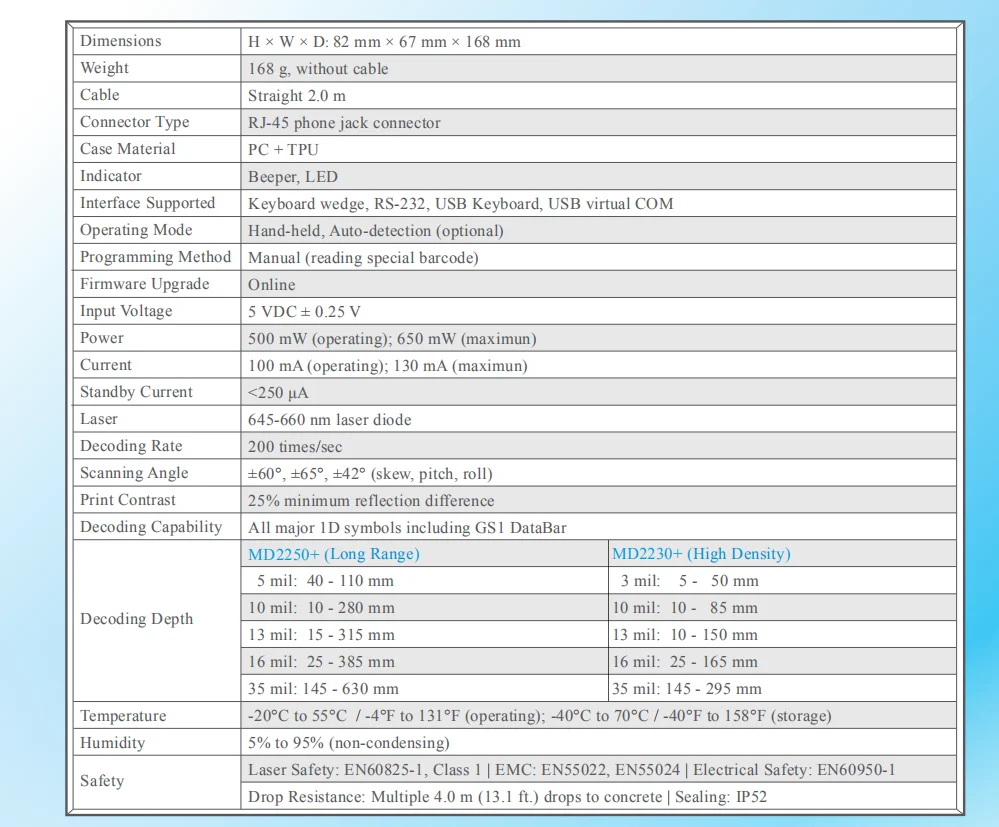999x827 pixels.
Task: Select 'Hand-held, Auto-detection (optional)' text
Action: coord(375,231)
